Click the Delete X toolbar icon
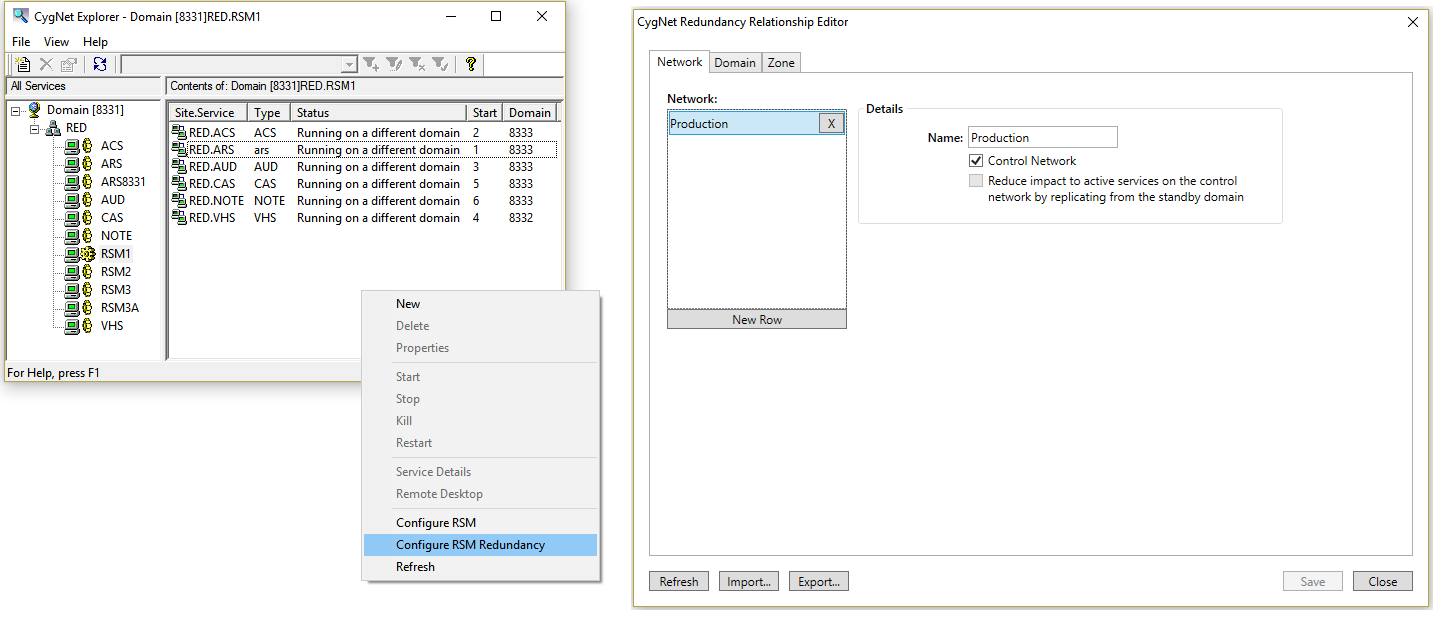1456x640 pixels. coord(46,64)
